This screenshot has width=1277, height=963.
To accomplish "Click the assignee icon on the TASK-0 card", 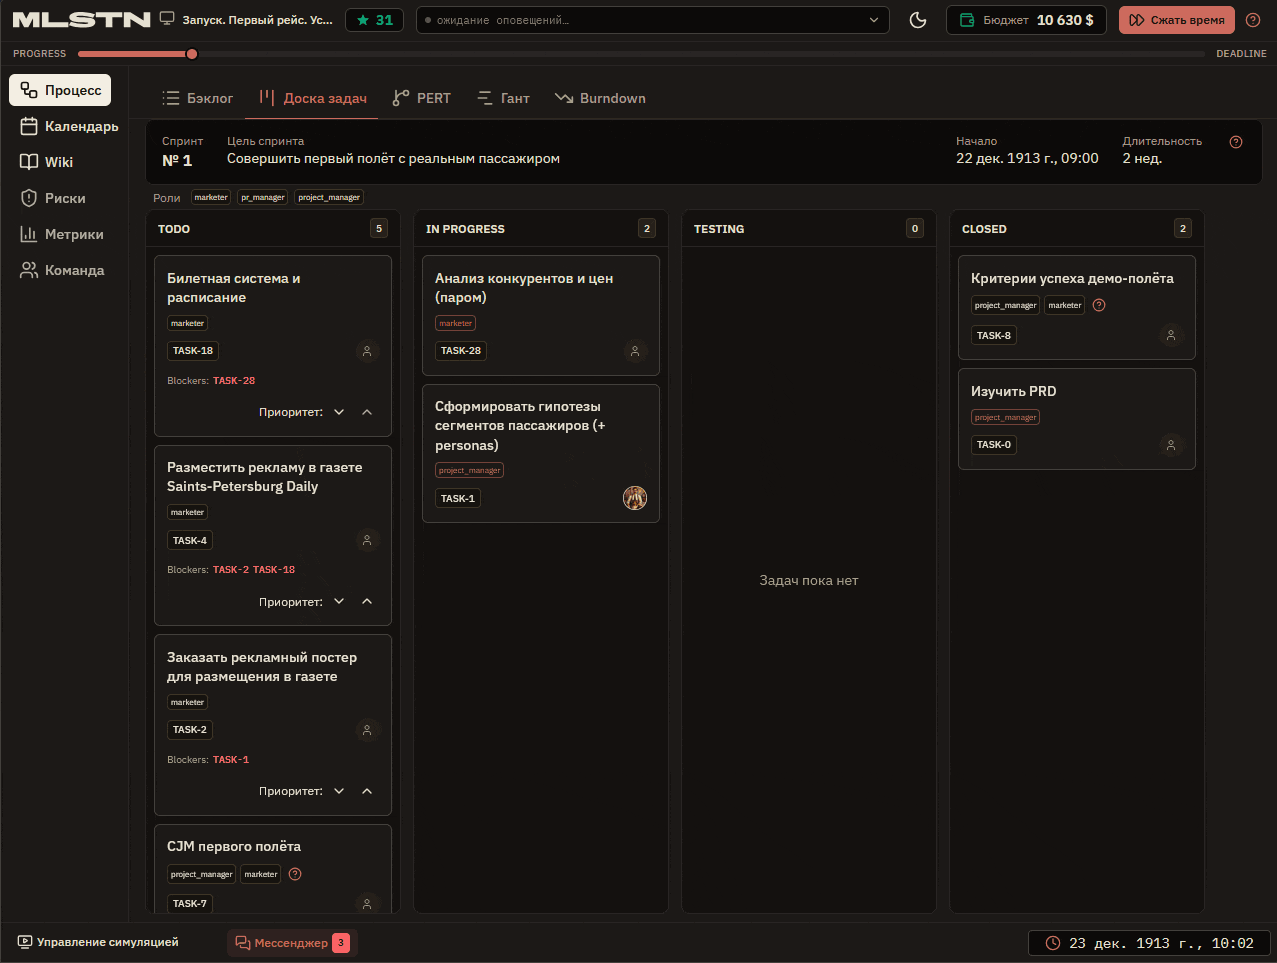I will pos(1171,445).
